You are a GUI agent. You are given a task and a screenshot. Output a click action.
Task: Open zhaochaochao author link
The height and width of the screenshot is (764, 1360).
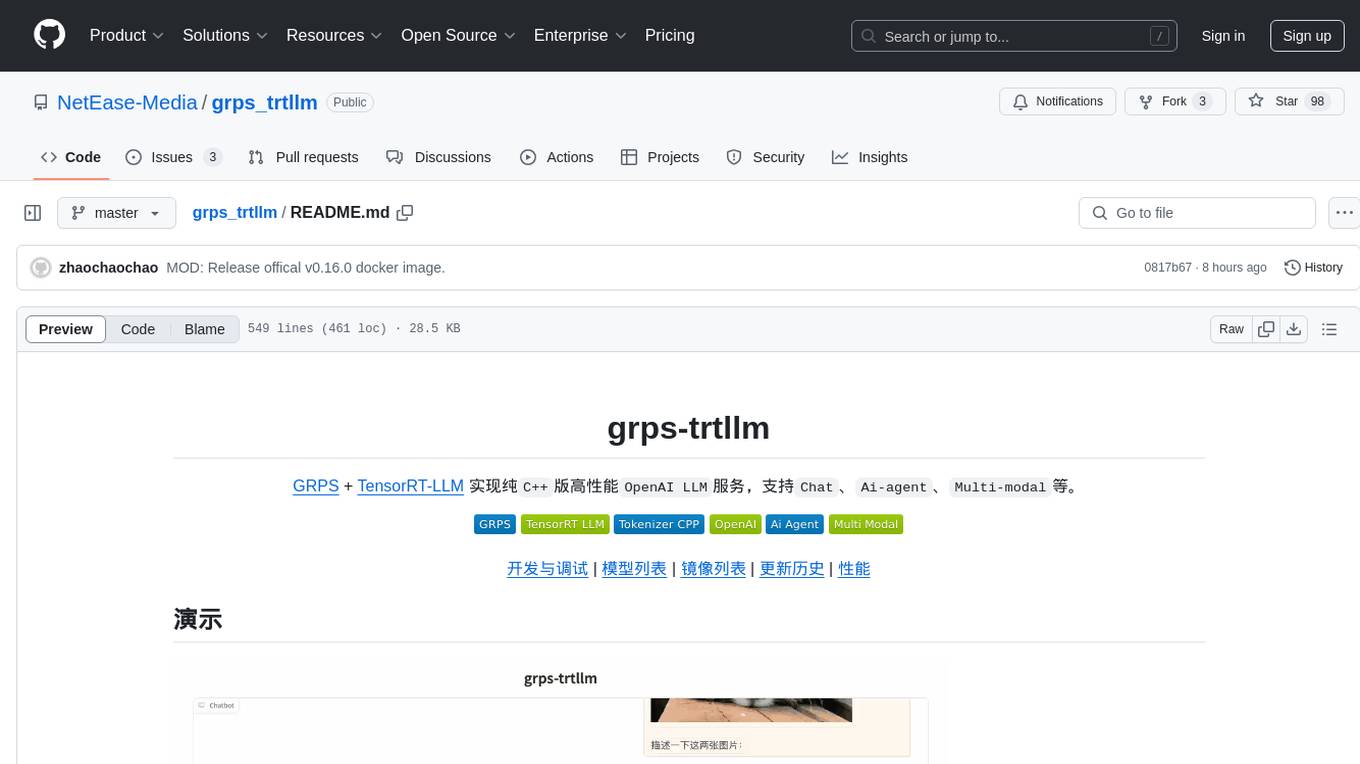(108, 268)
